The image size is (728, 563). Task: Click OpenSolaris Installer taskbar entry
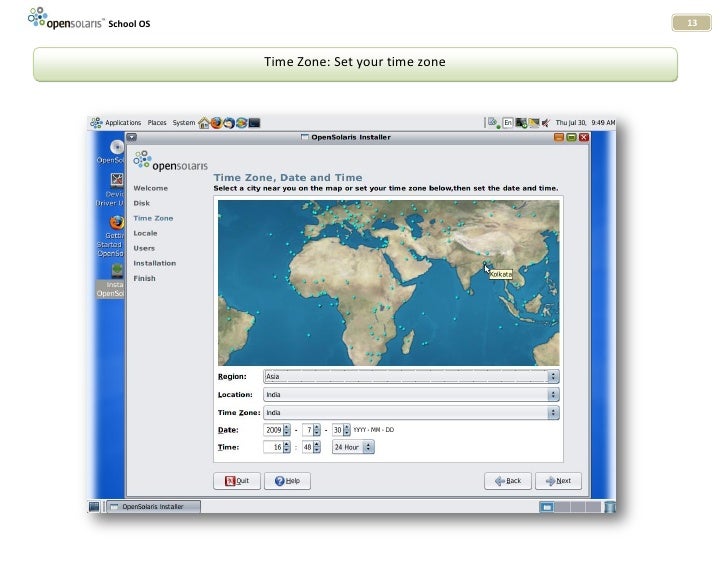point(154,506)
